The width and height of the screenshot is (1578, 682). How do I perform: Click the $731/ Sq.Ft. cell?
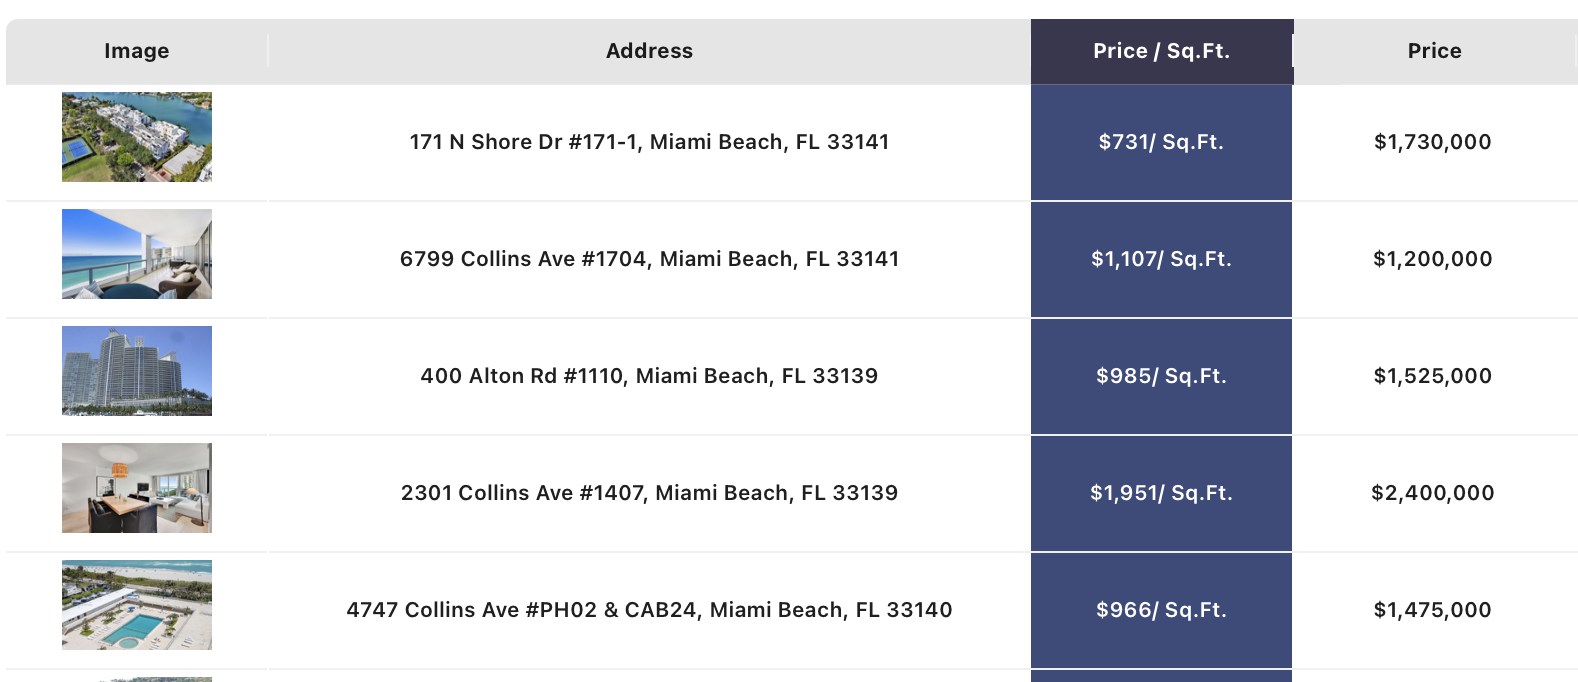coord(1161,142)
